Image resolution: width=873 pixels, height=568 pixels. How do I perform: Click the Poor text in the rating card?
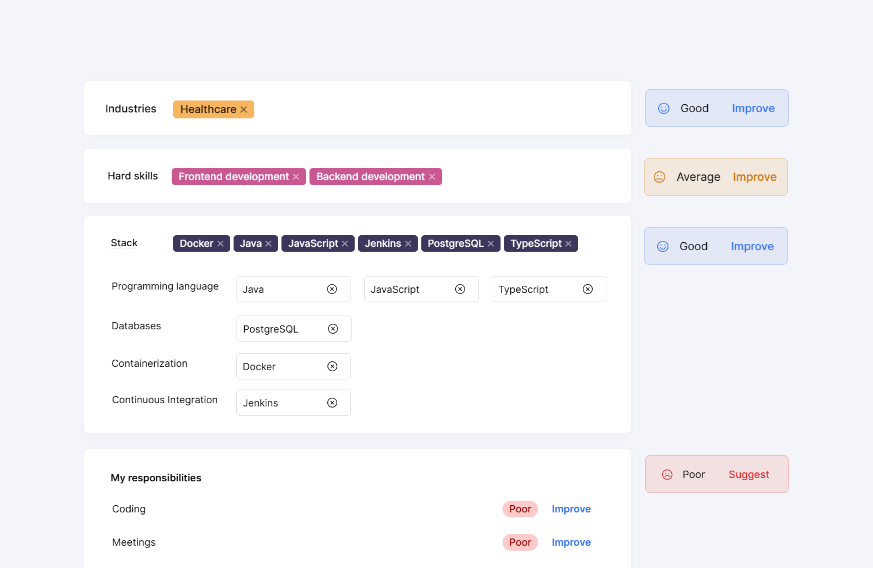694,474
